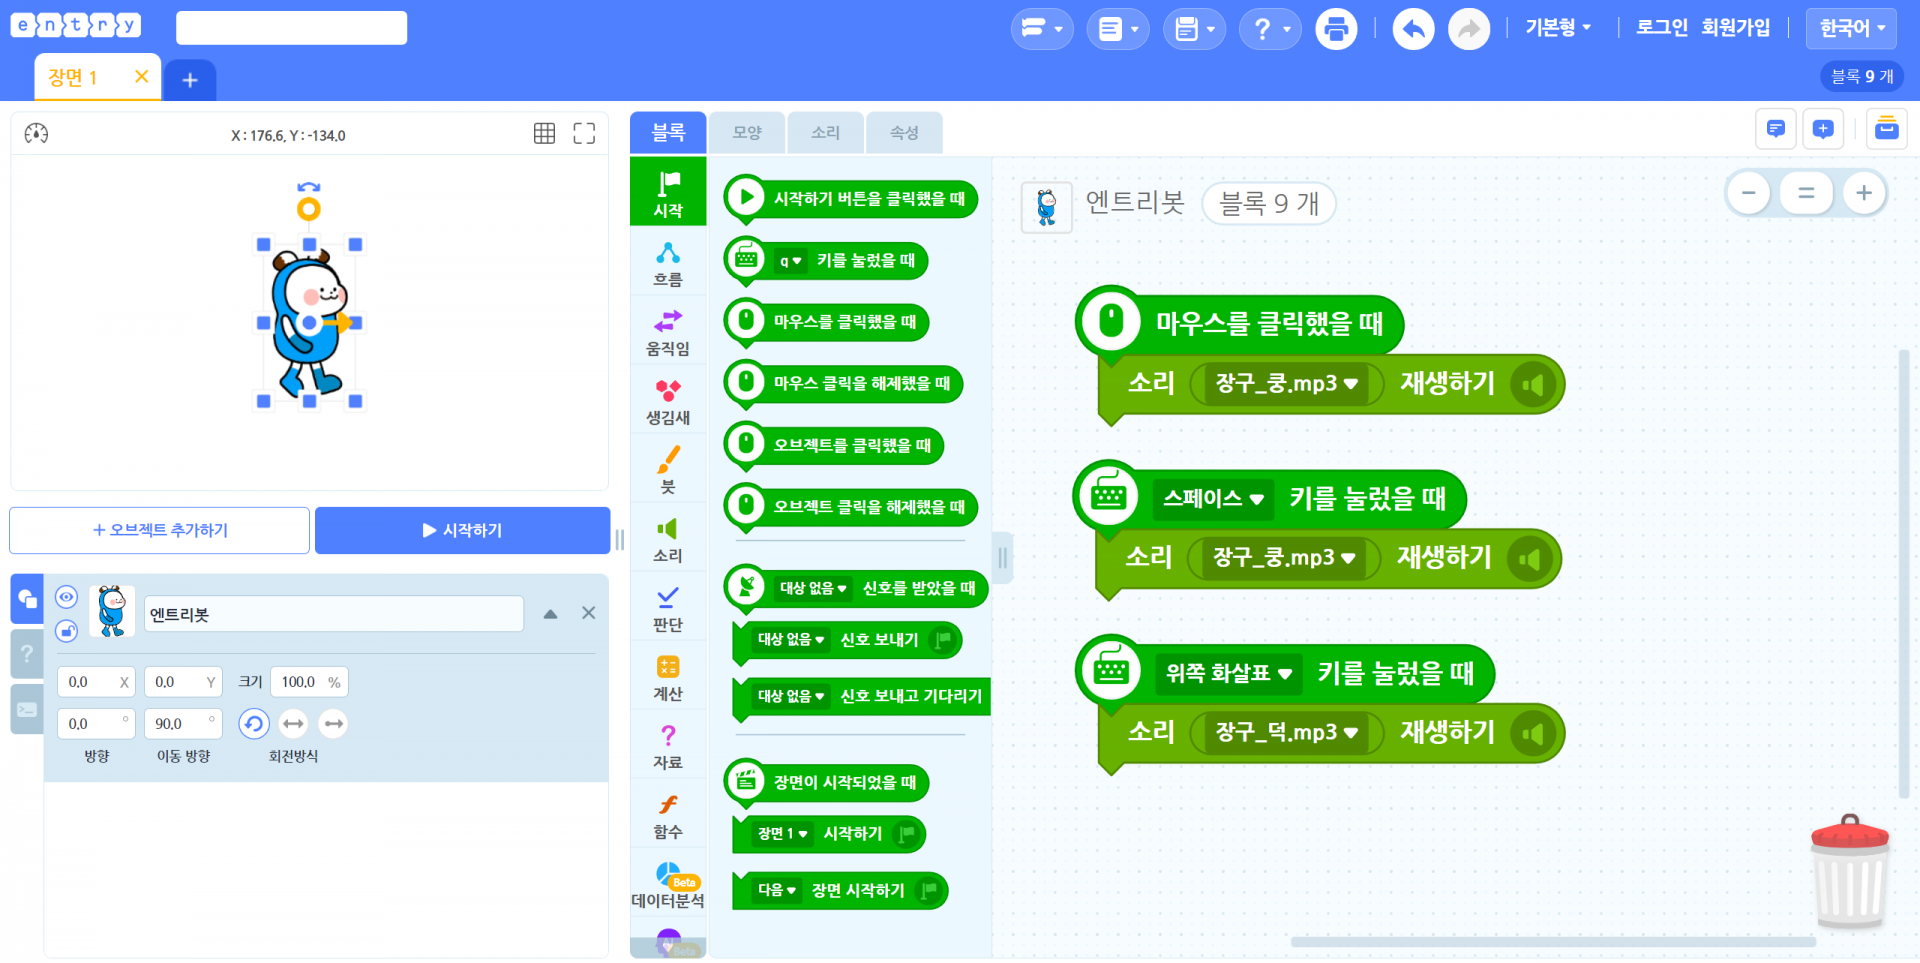This screenshot has height=963, width=1920.
Task: Open the 자료 block category
Action: pos(668,747)
